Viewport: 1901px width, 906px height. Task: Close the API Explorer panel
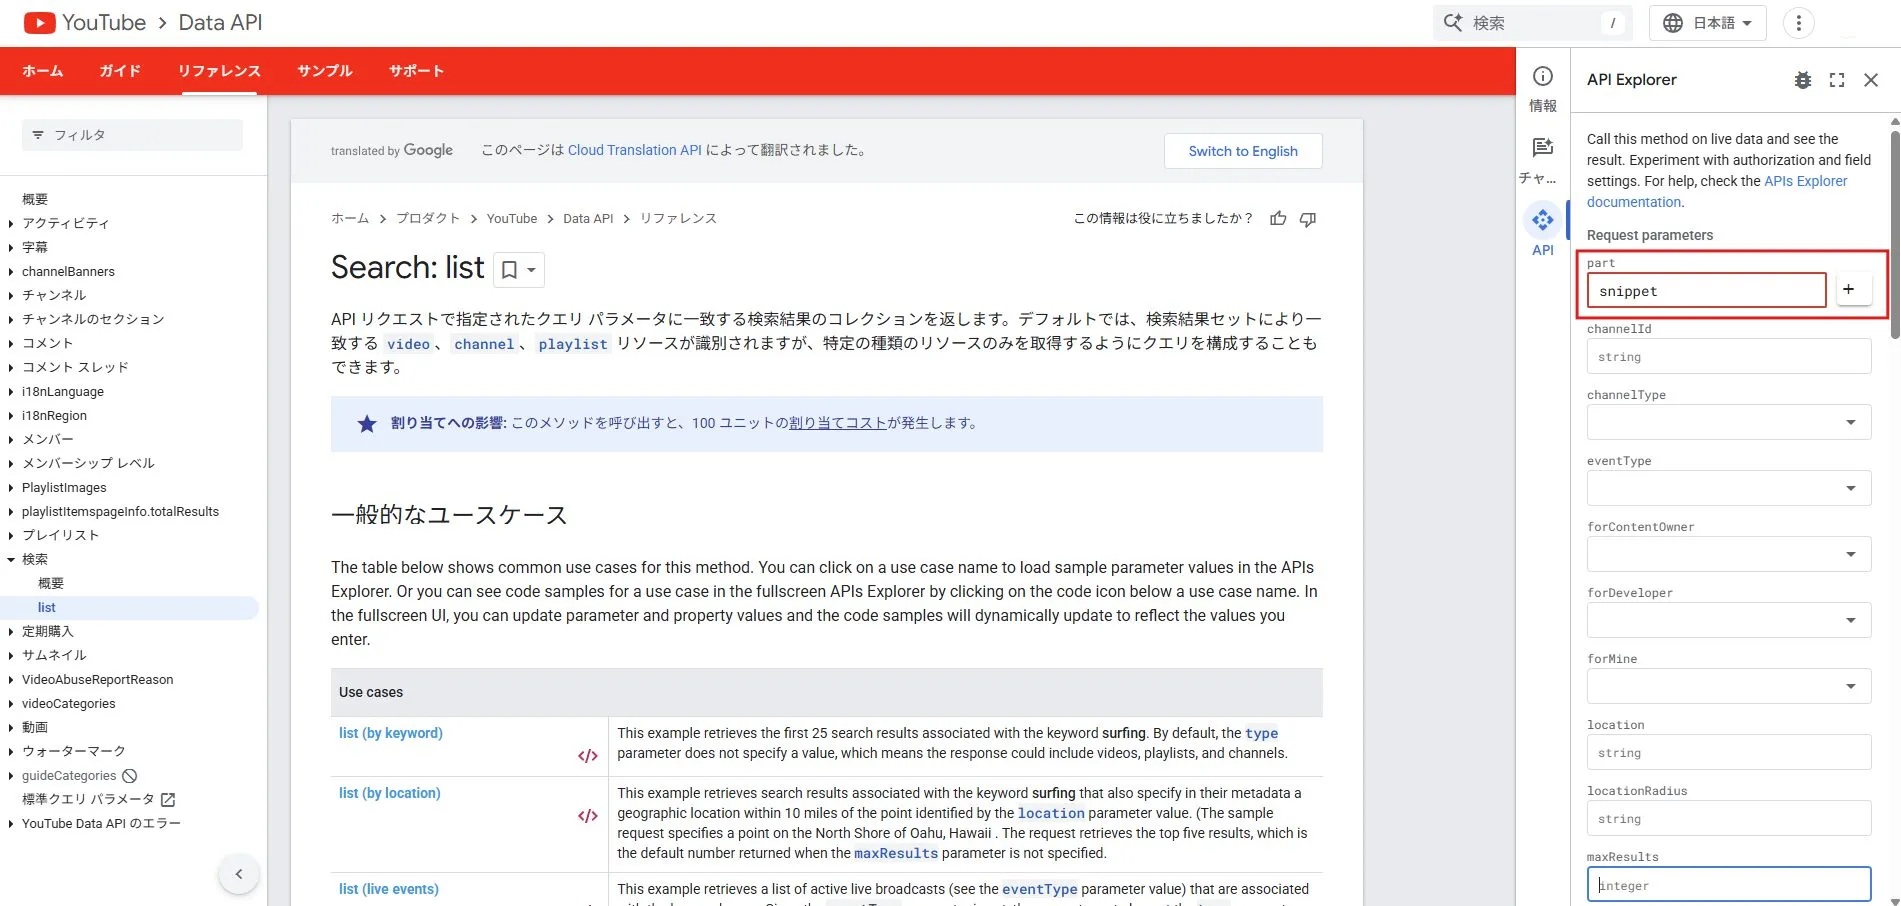click(x=1871, y=80)
